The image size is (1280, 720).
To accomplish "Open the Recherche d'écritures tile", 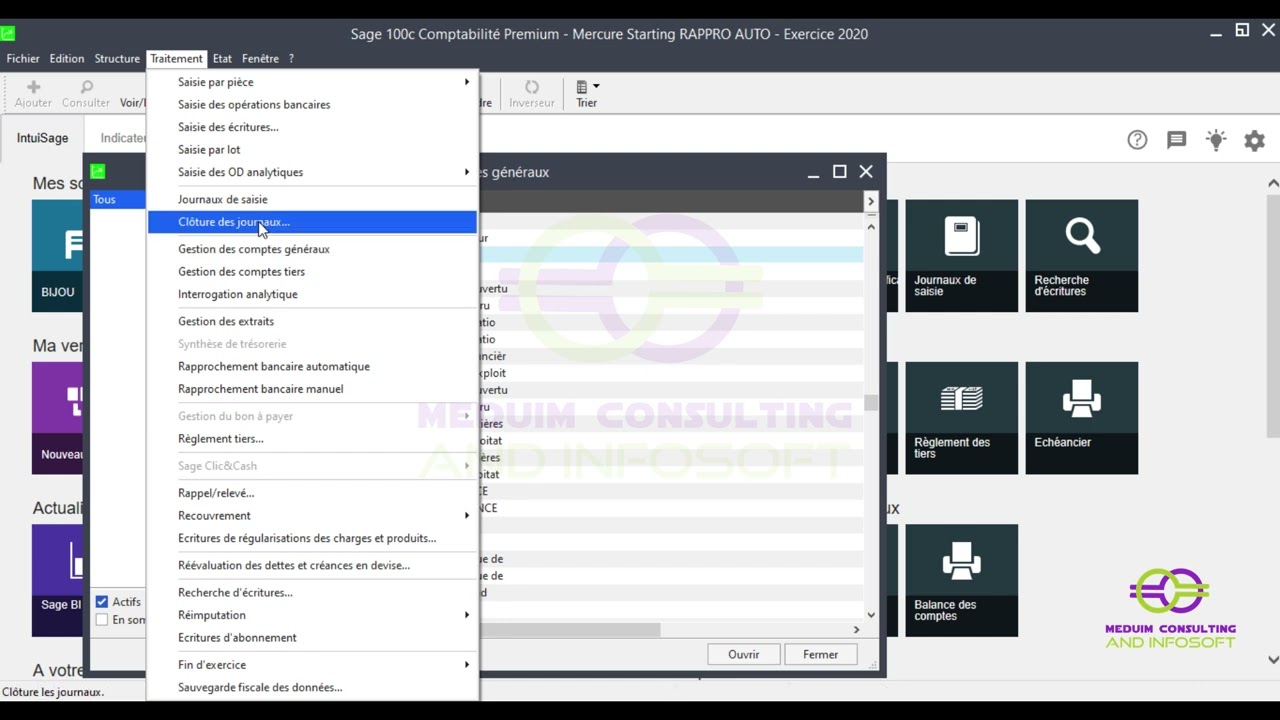I will (x=1081, y=256).
